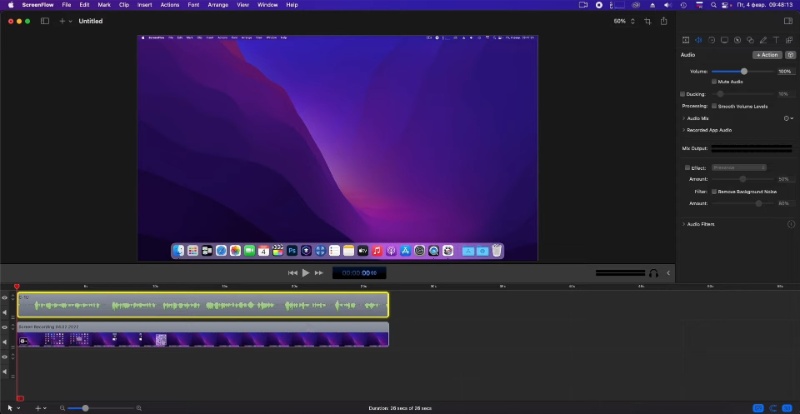Screen dimensions: 800x414
Task: Mute the top audio track speaker icon
Action: tap(5, 312)
